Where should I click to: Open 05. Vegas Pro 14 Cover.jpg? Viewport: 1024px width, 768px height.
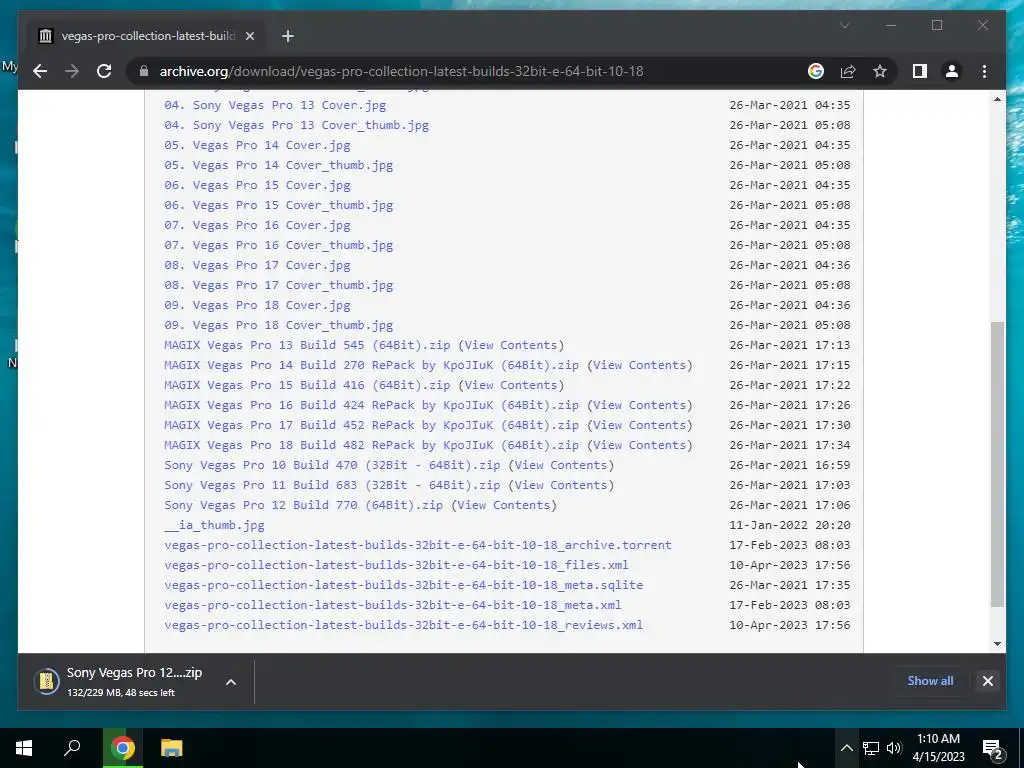point(257,145)
